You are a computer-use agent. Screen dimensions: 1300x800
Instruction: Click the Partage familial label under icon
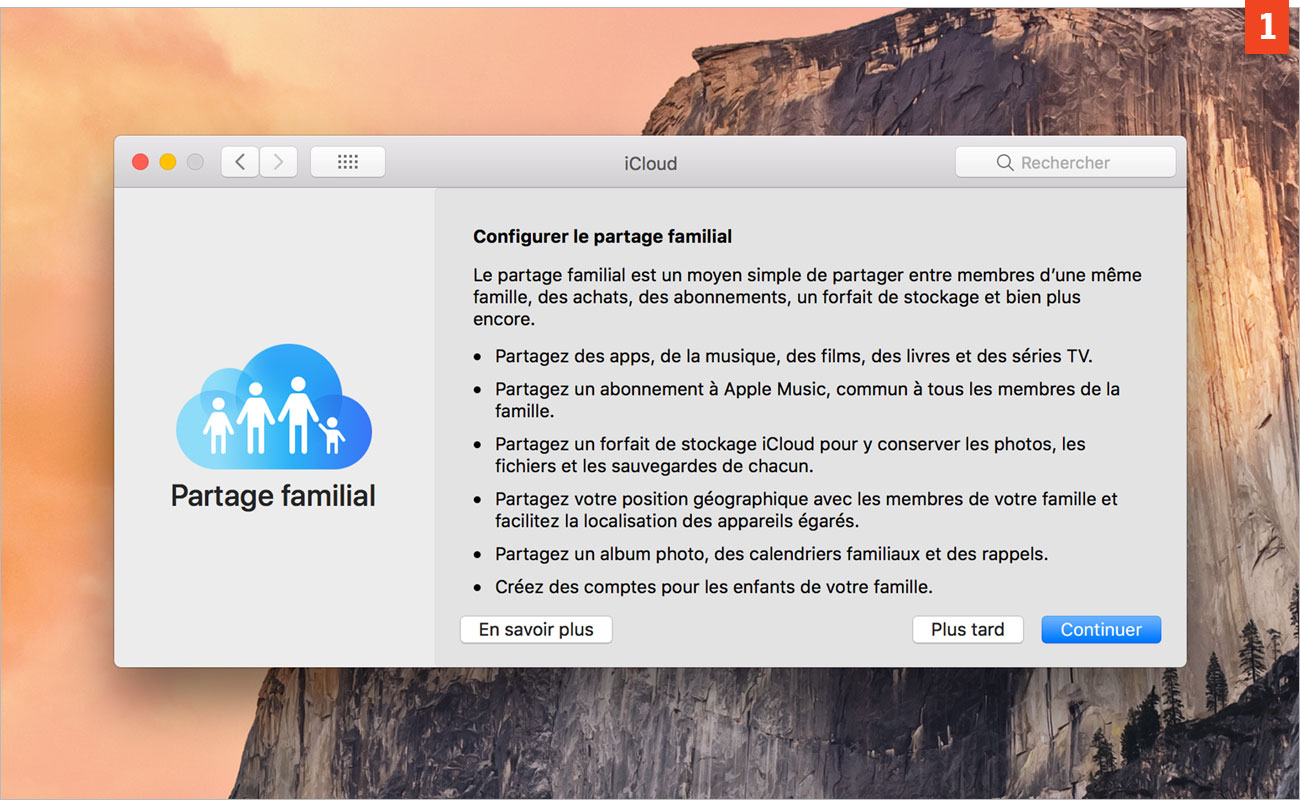coord(273,496)
